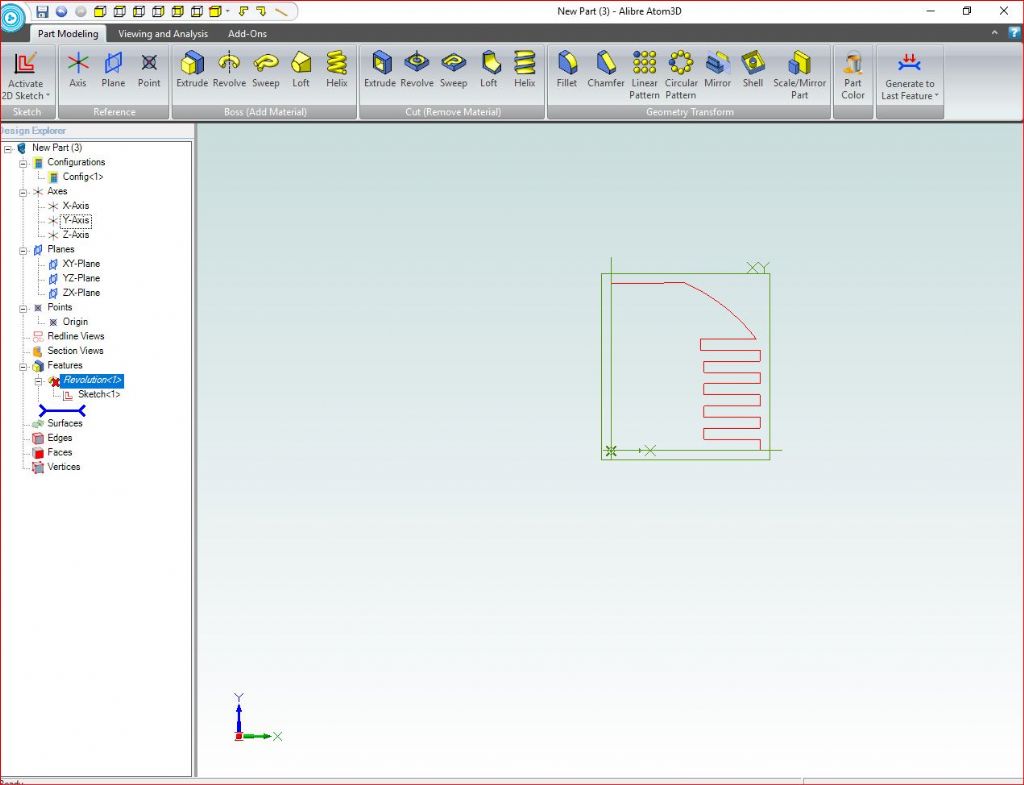Open the Help question mark icon

(1014, 33)
